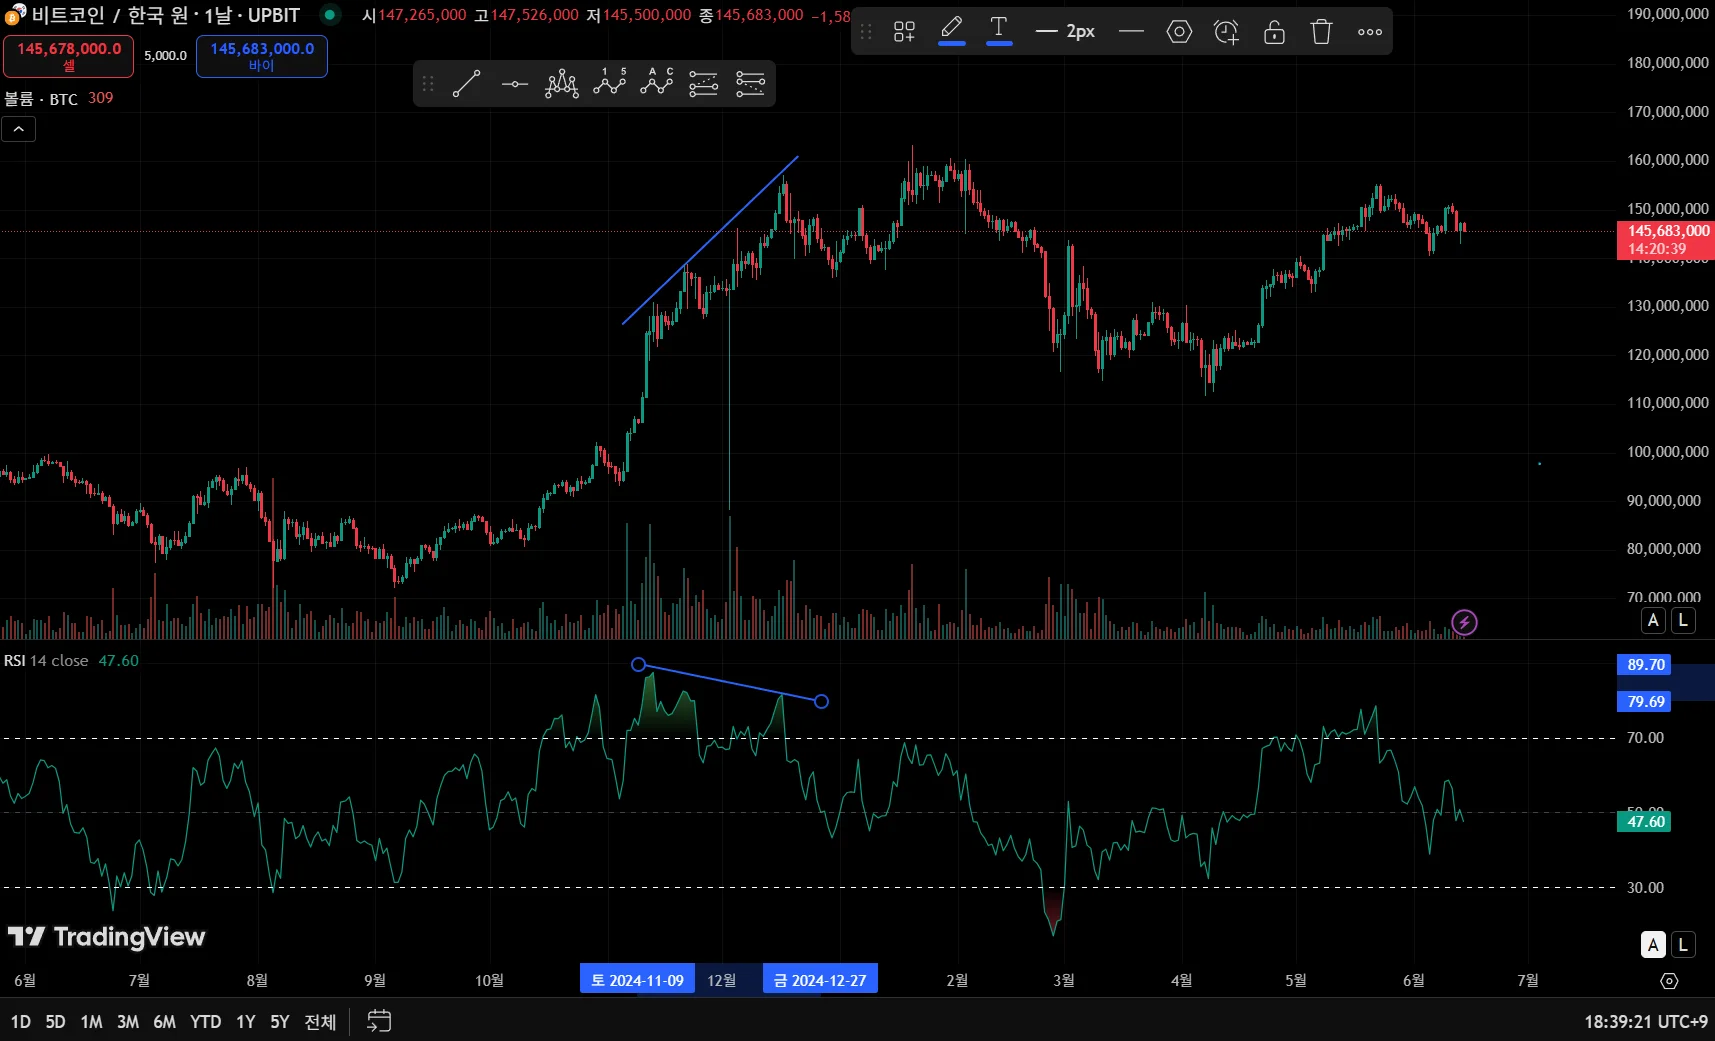Click the 30.00 RSI axis label
The height and width of the screenshot is (1041, 1715).
[x=1645, y=888]
